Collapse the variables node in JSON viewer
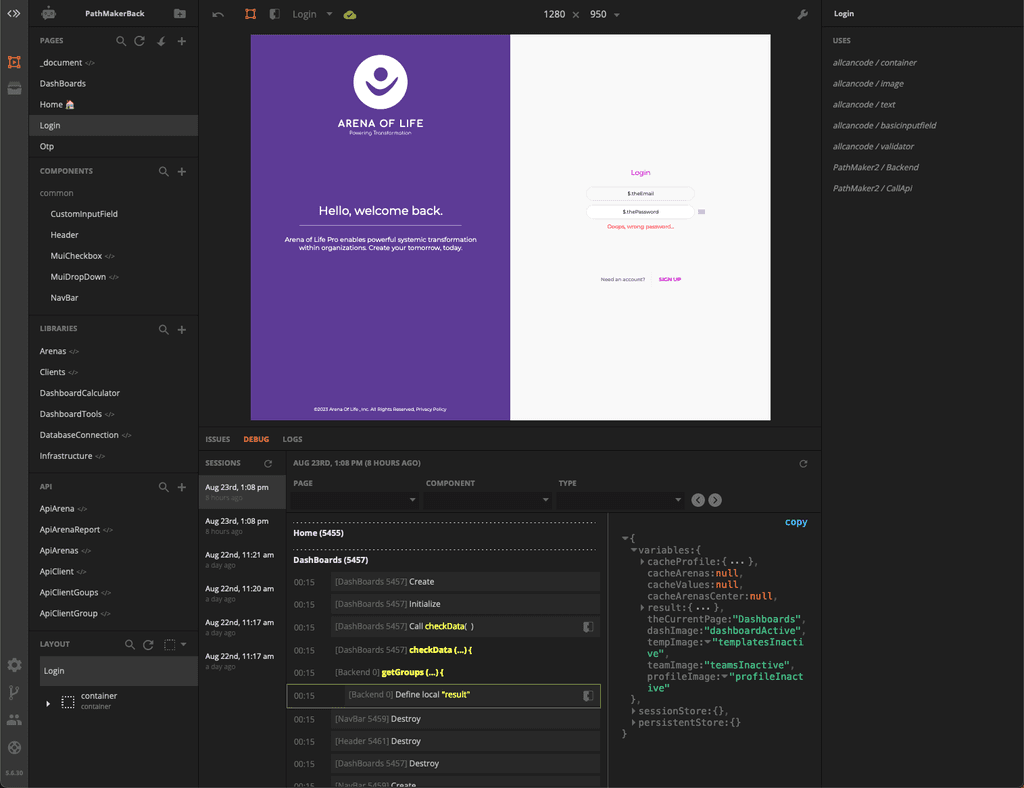1024x788 pixels. click(x=633, y=550)
